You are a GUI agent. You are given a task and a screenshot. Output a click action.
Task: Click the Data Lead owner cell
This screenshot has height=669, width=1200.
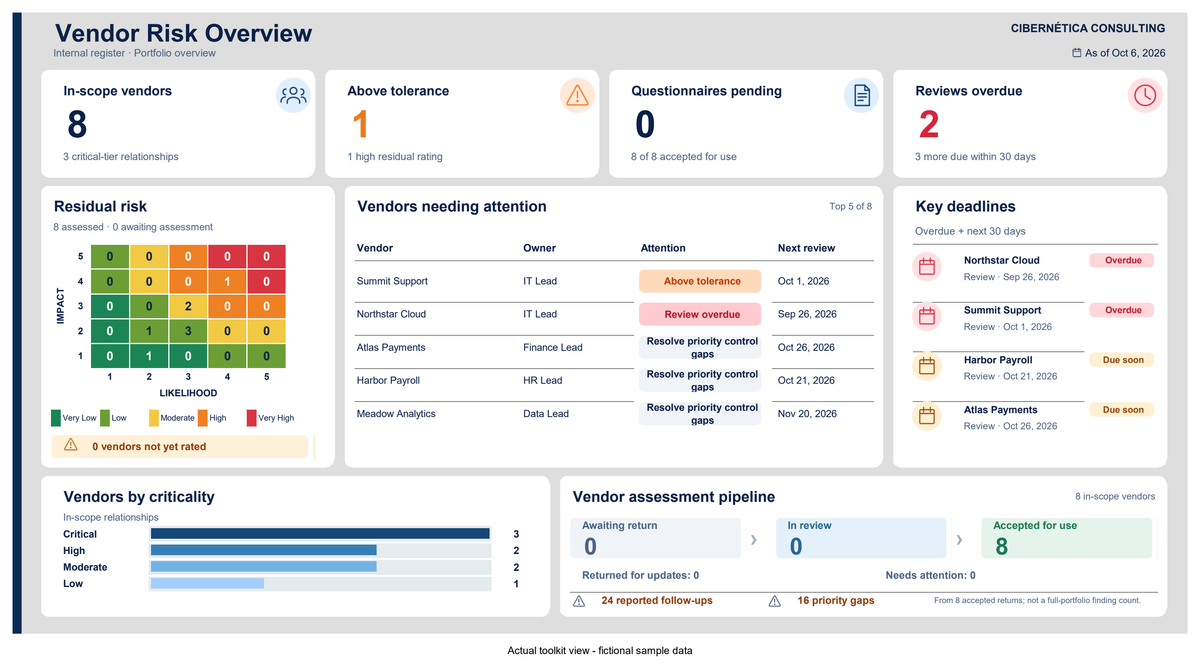(x=546, y=413)
